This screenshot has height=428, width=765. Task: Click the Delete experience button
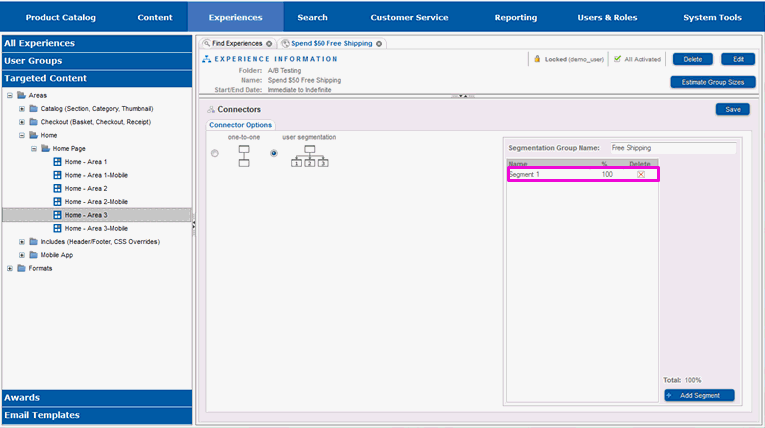click(693, 59)
